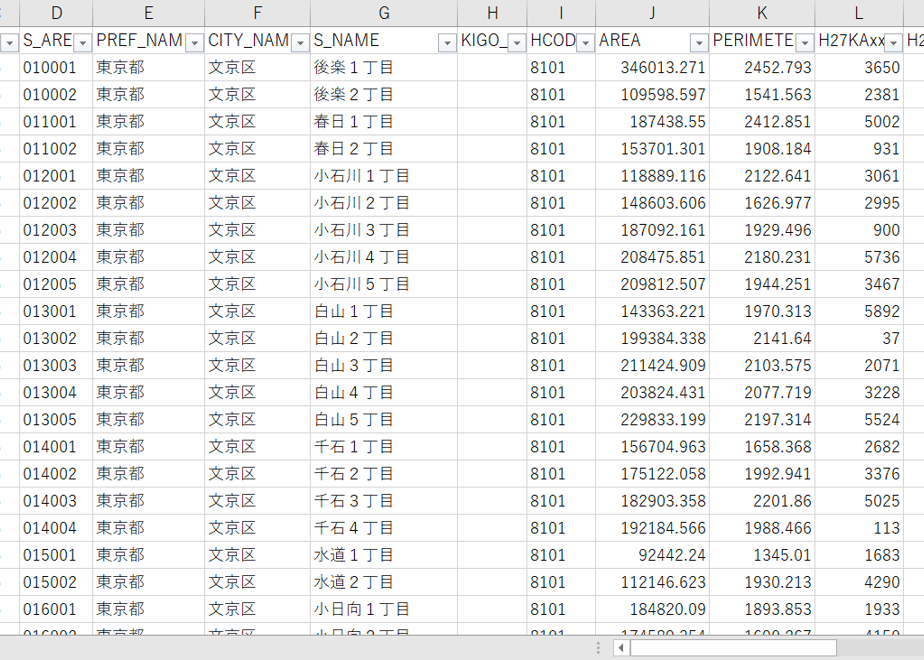Select column H header
The width and height of the screenshot is (924, 660).
point(492,12)
